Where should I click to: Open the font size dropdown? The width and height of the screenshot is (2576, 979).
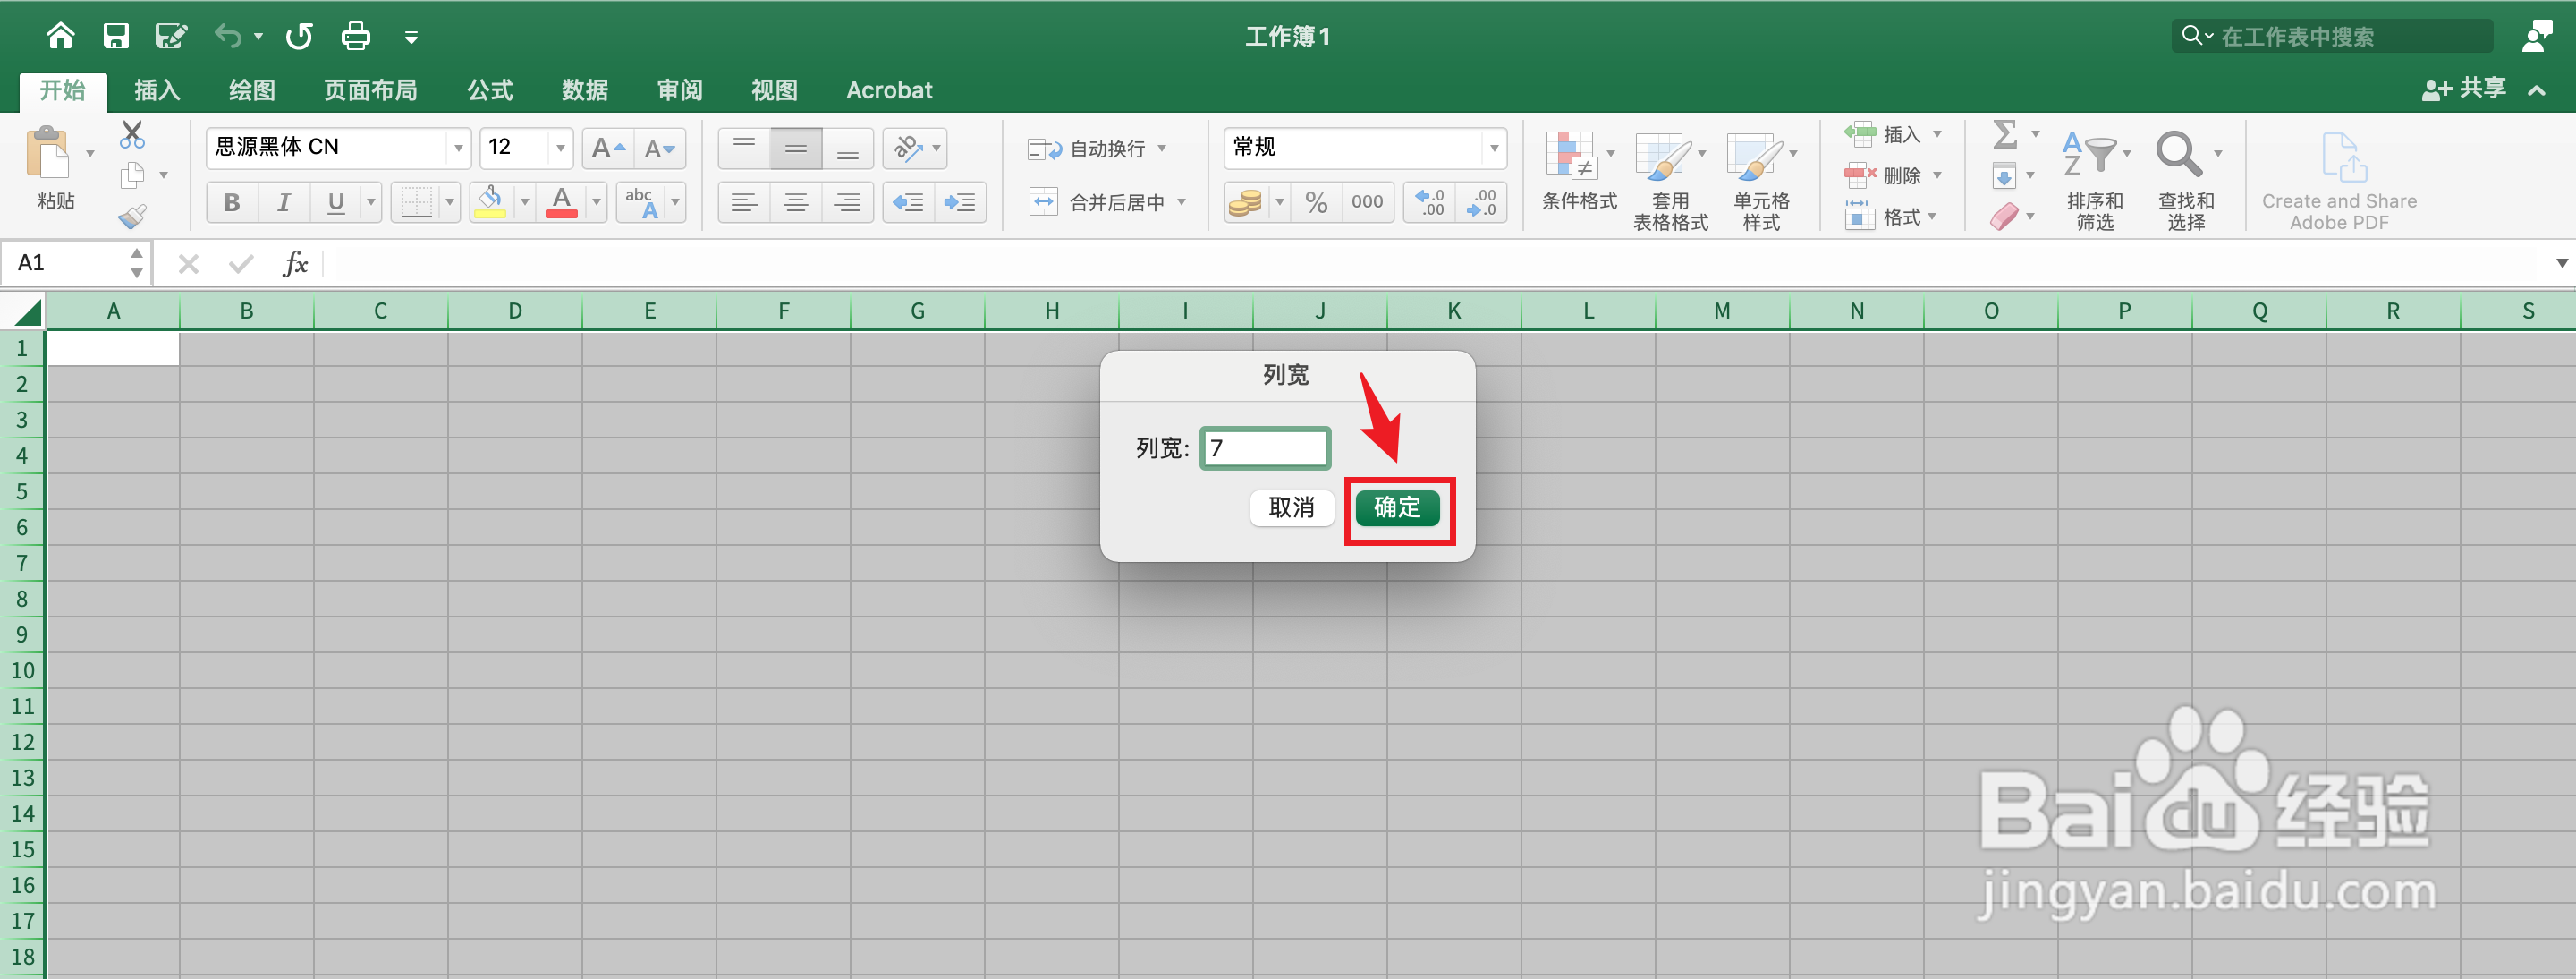560,147
